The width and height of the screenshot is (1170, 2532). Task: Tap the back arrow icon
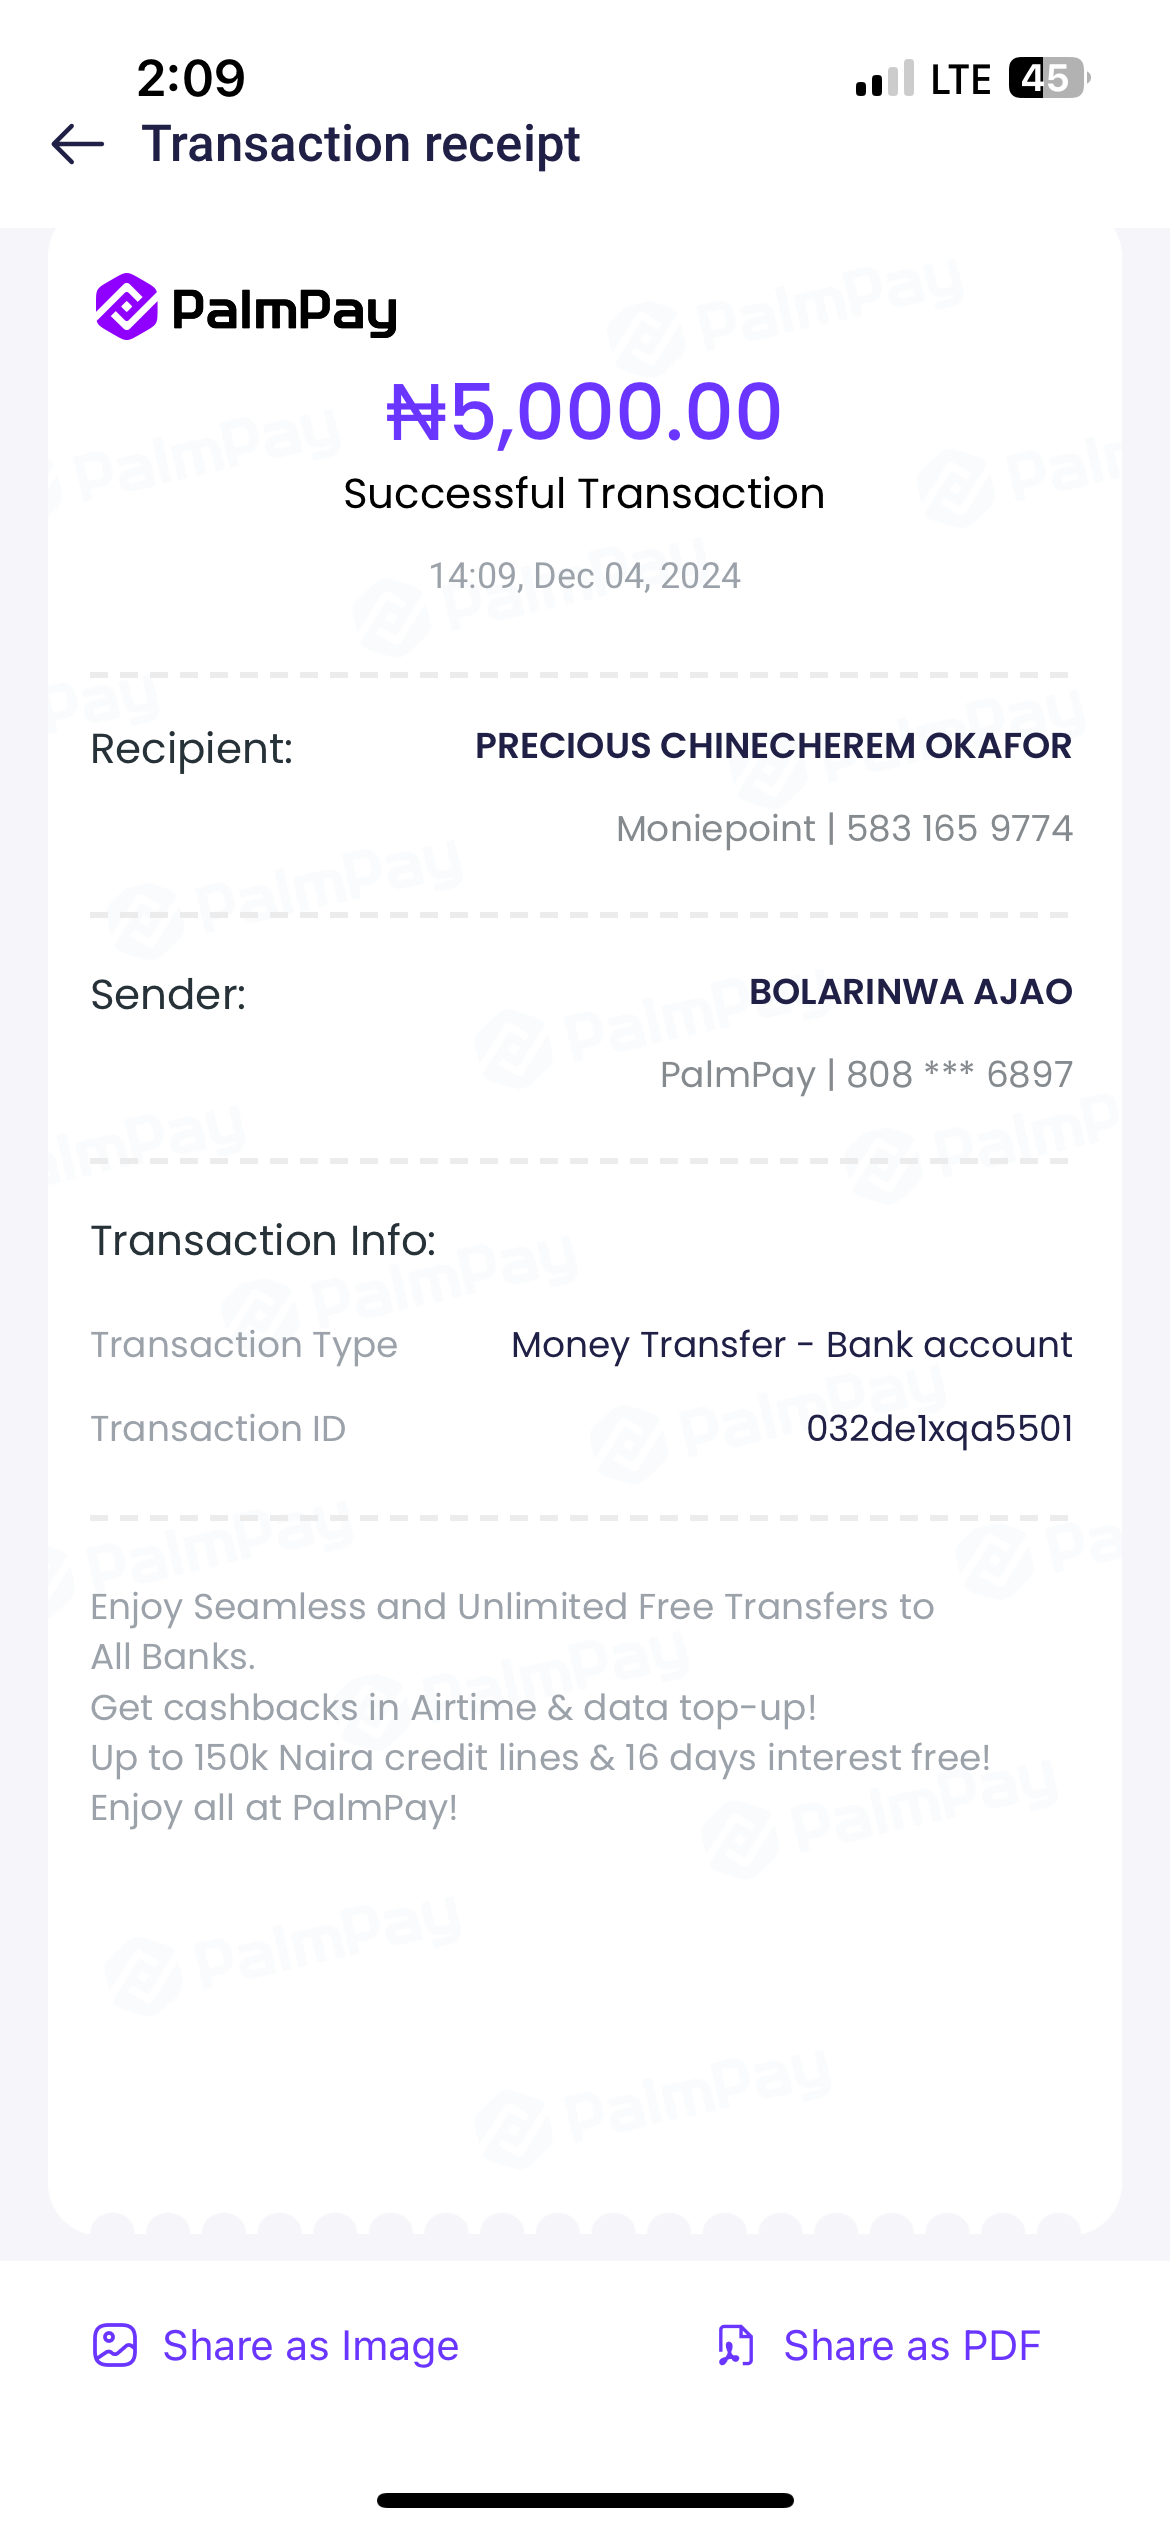pyautogui.click(x=78, y=144)
